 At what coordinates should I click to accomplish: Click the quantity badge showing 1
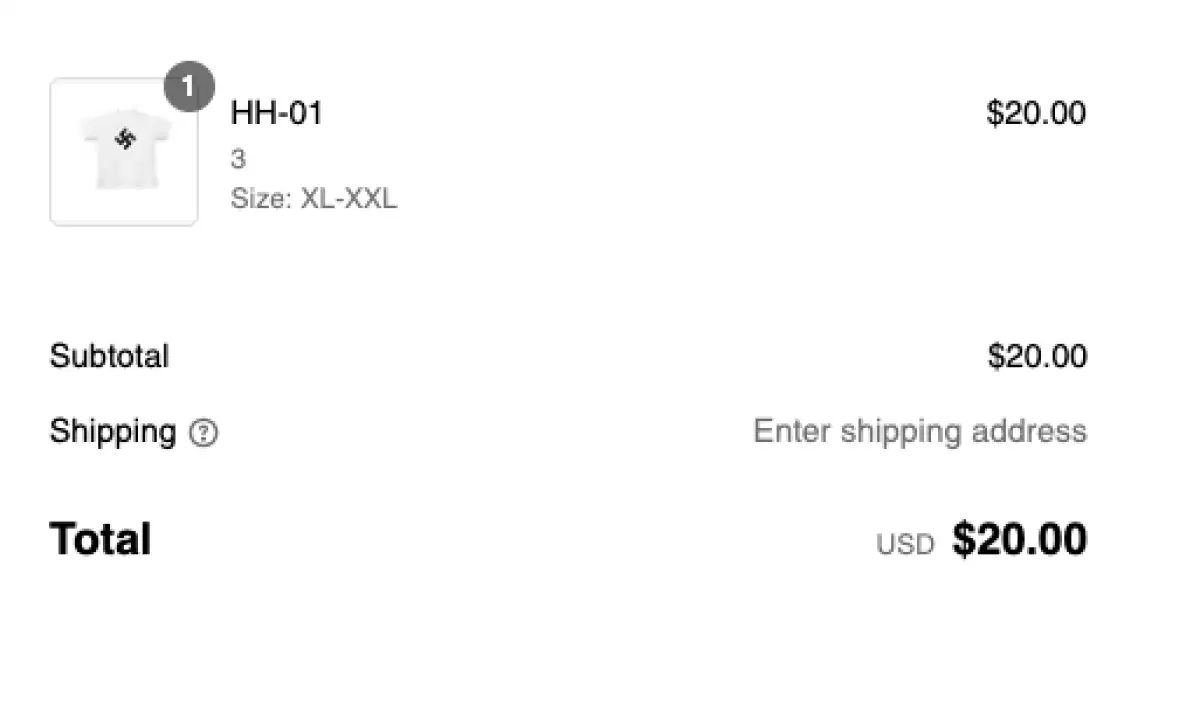[x=188, y=87]
